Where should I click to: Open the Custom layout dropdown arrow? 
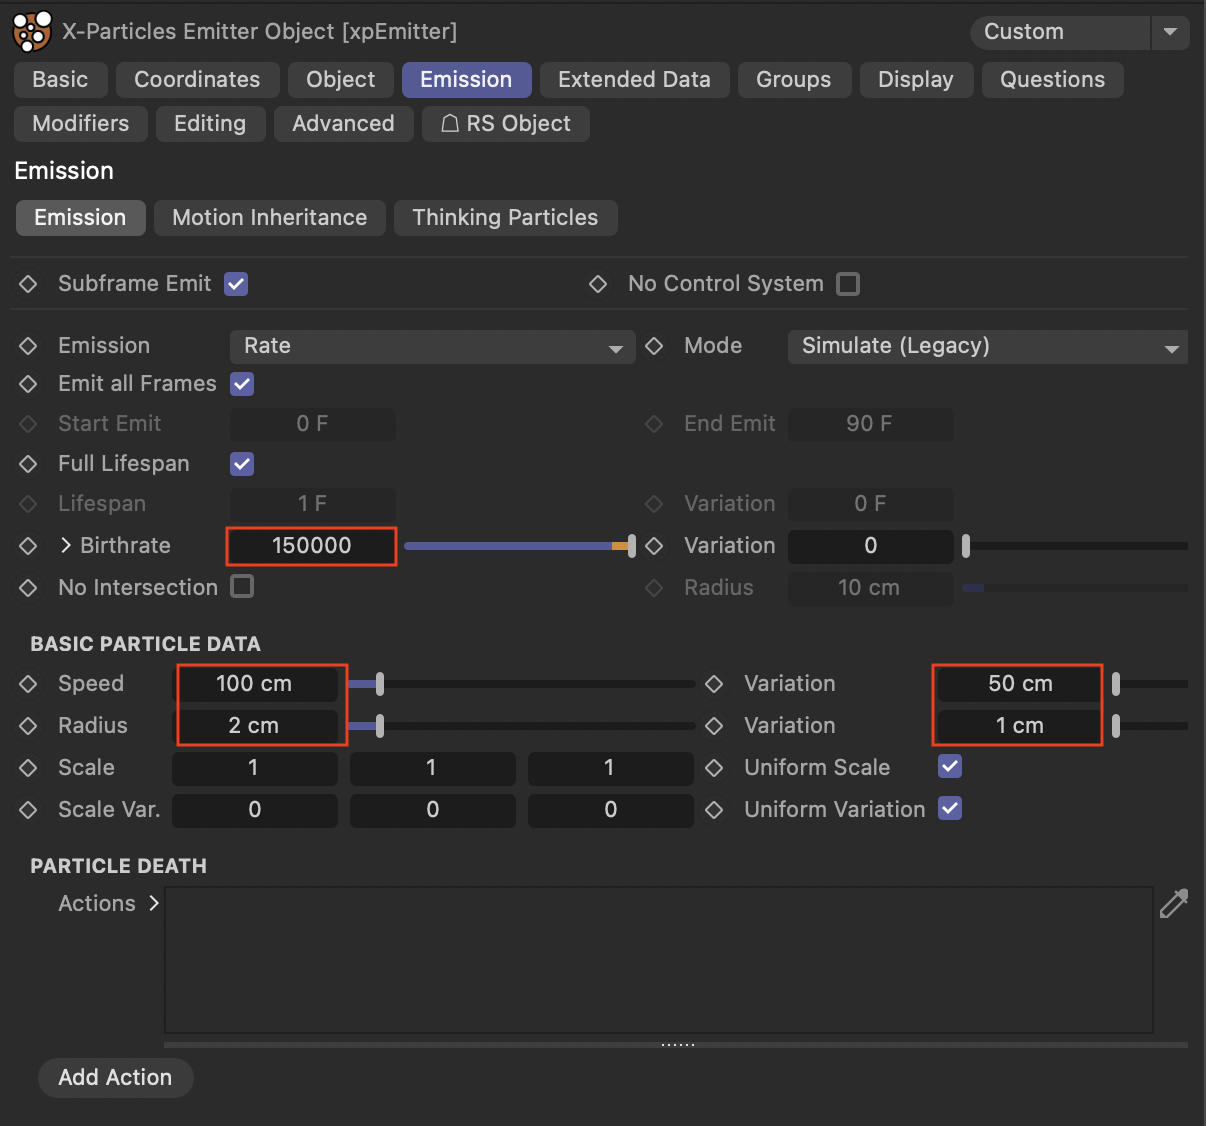(x=1170, y=32)
